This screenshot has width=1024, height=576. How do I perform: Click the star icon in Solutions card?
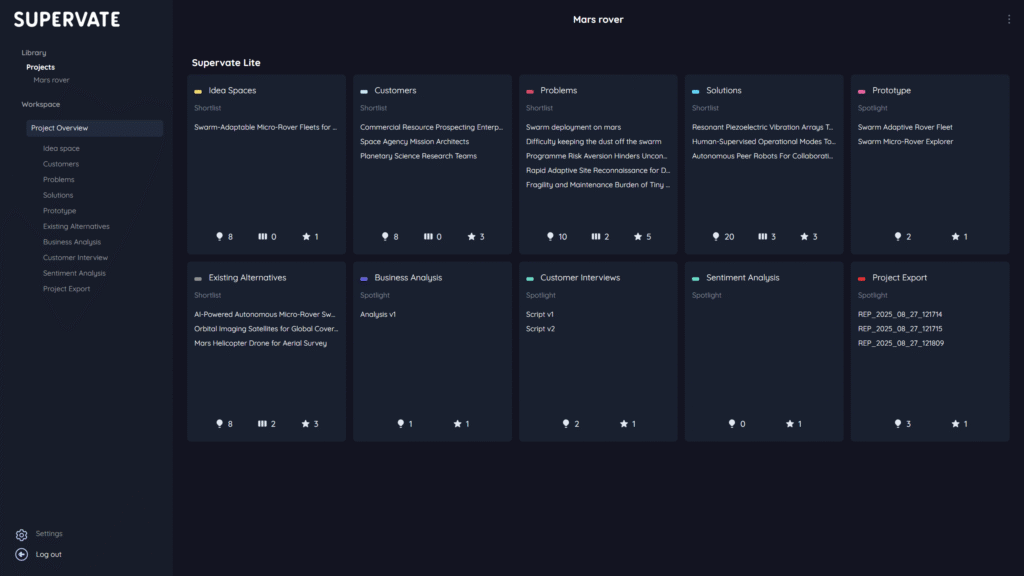[x=804, y=237]
